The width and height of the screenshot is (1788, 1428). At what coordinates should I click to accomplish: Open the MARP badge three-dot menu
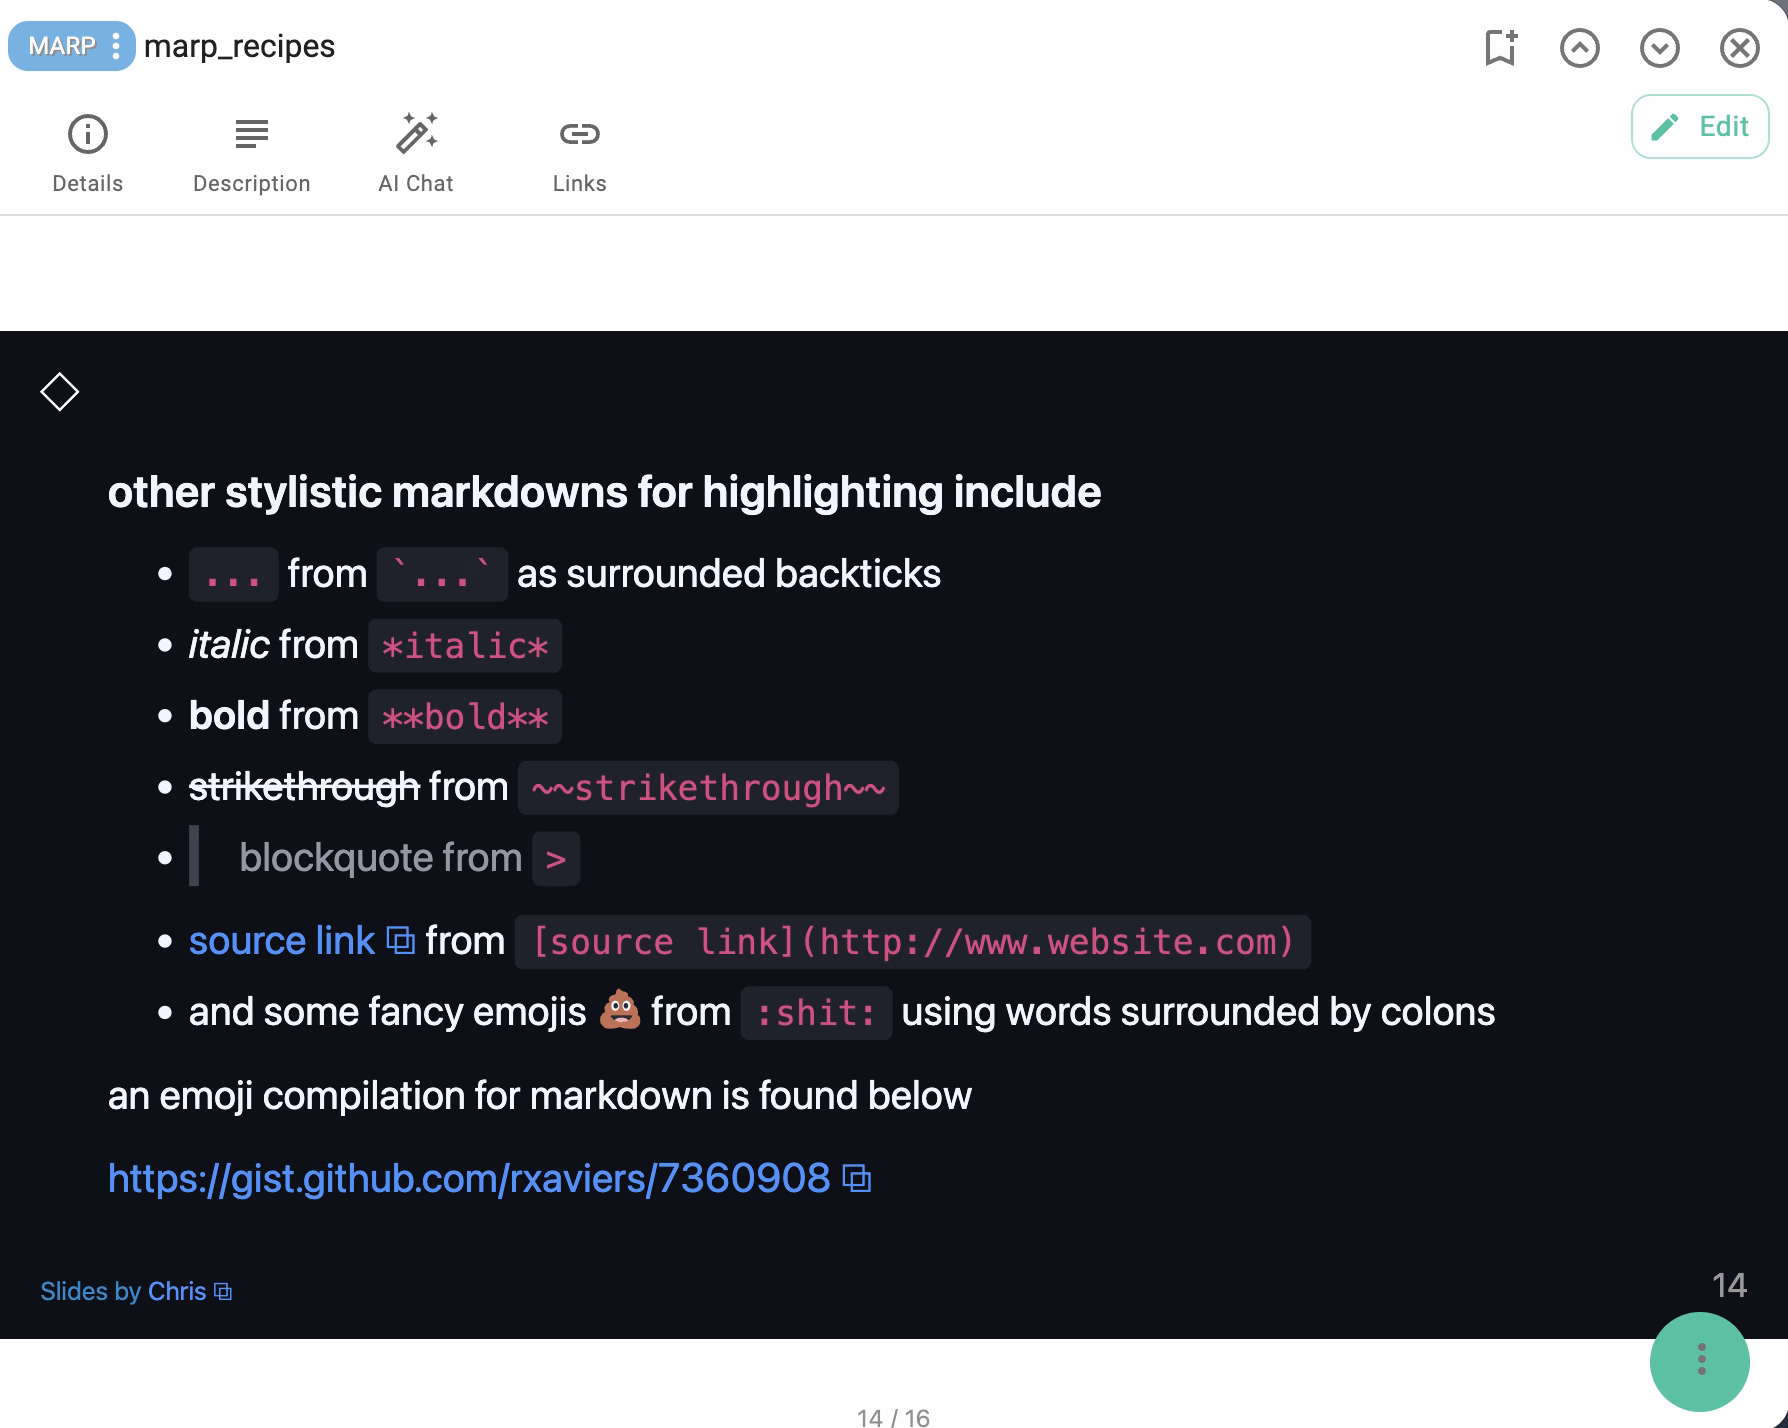click(x=116, y=46)
